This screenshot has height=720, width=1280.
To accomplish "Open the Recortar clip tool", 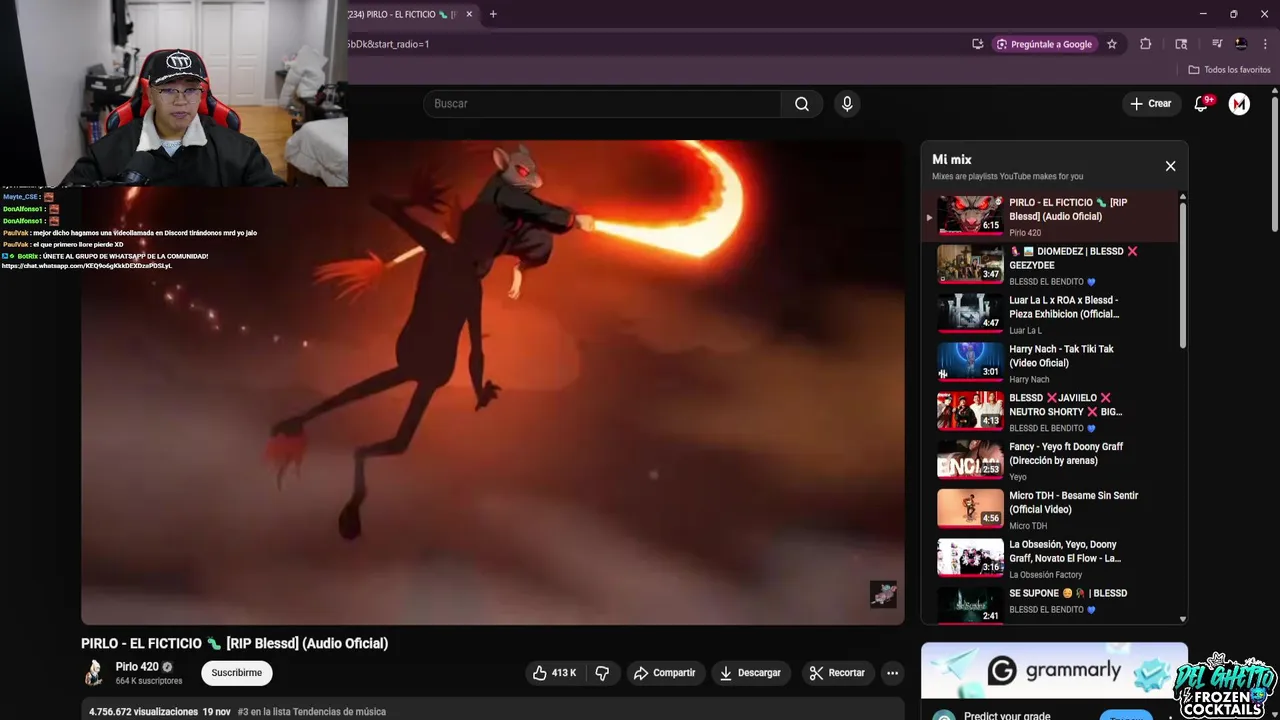I will tap(836, 673).
